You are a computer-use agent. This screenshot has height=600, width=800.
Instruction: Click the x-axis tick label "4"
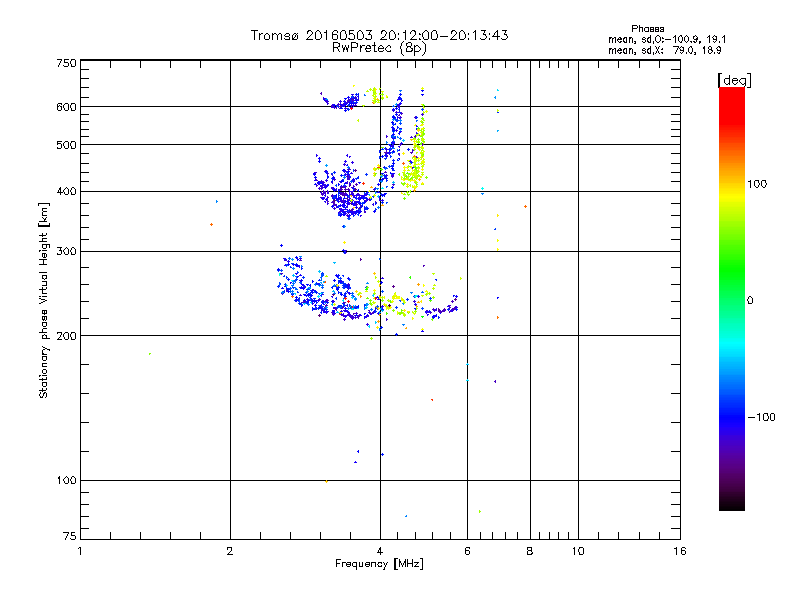[x=380, y=551]
